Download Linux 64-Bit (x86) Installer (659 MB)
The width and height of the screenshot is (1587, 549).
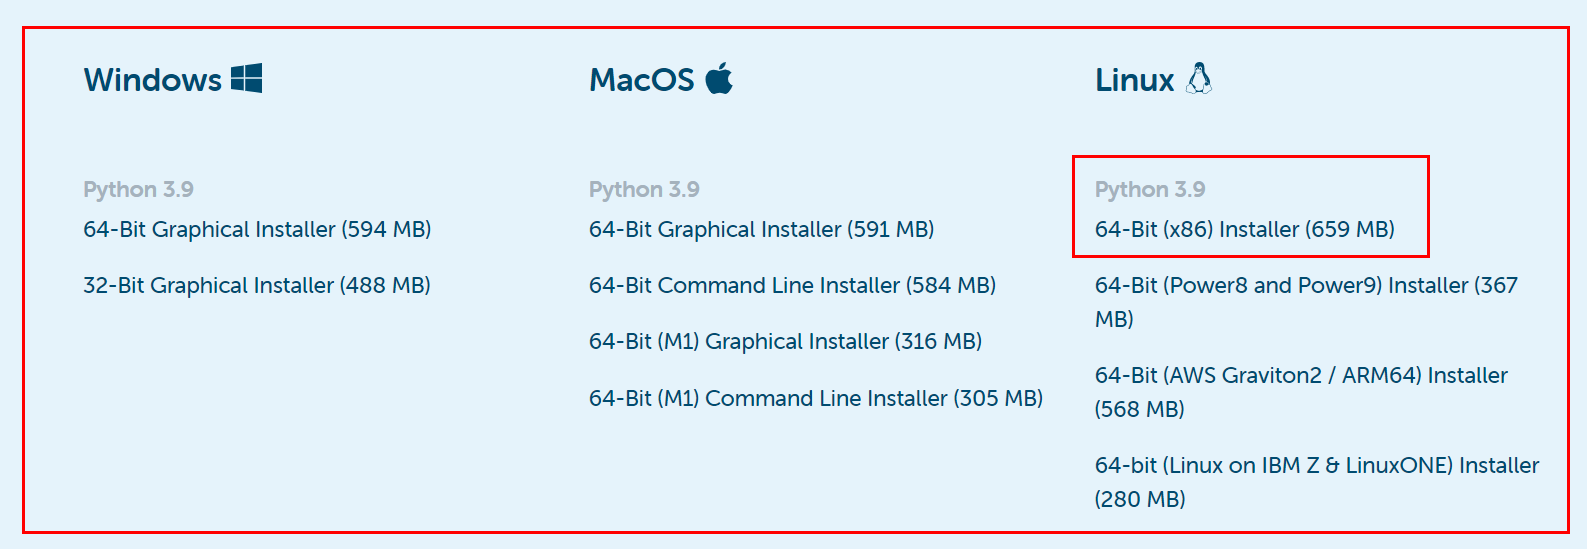point(1244,230)
